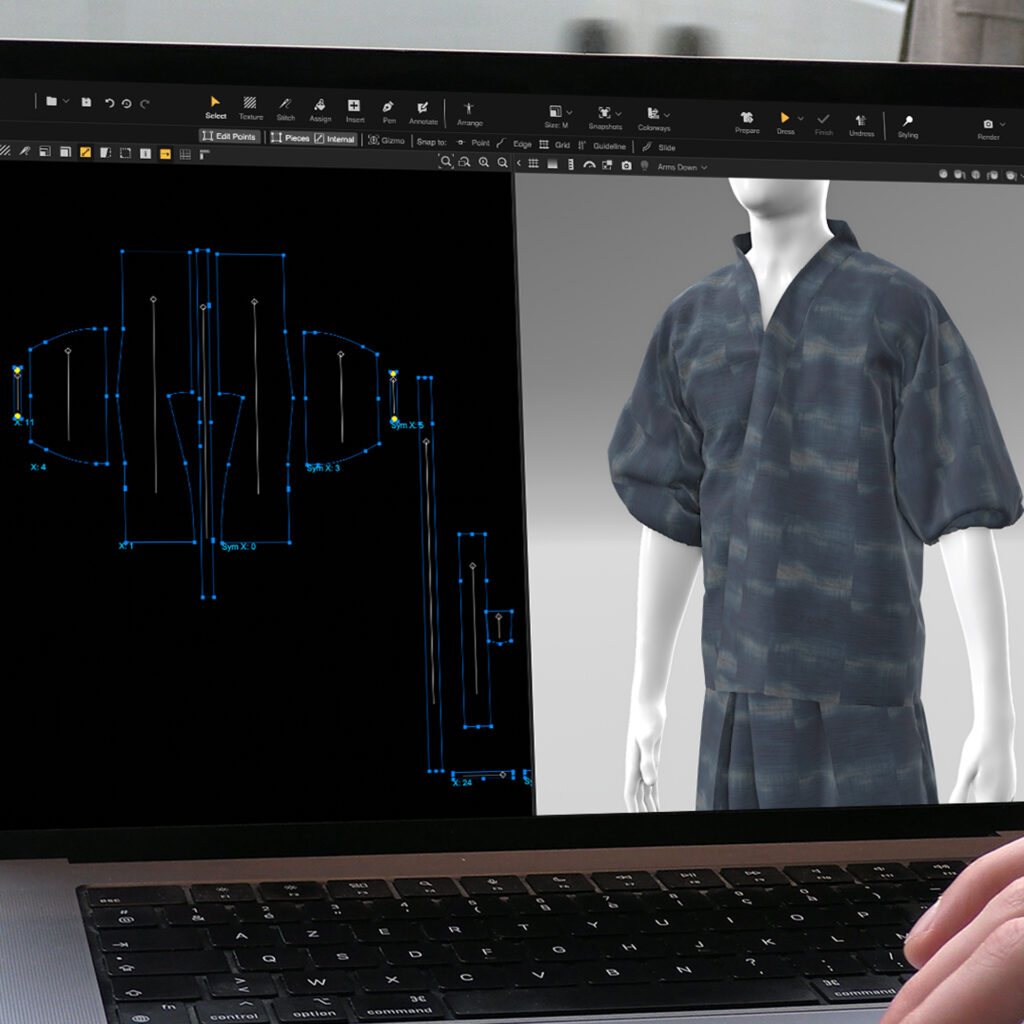Undo the last action
Image resolution: width=1024 pixels, height=1024 pixels.
coord(109,103)
